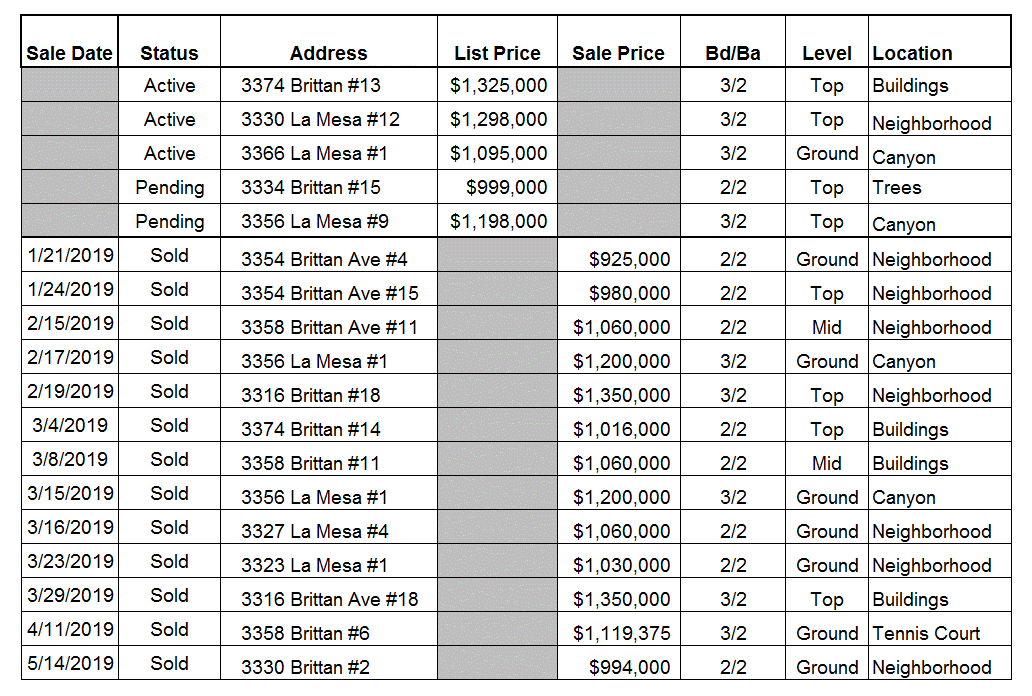Click the Sale Price header cell
The height and width of the screenshot is (696, 1032).
618,53
